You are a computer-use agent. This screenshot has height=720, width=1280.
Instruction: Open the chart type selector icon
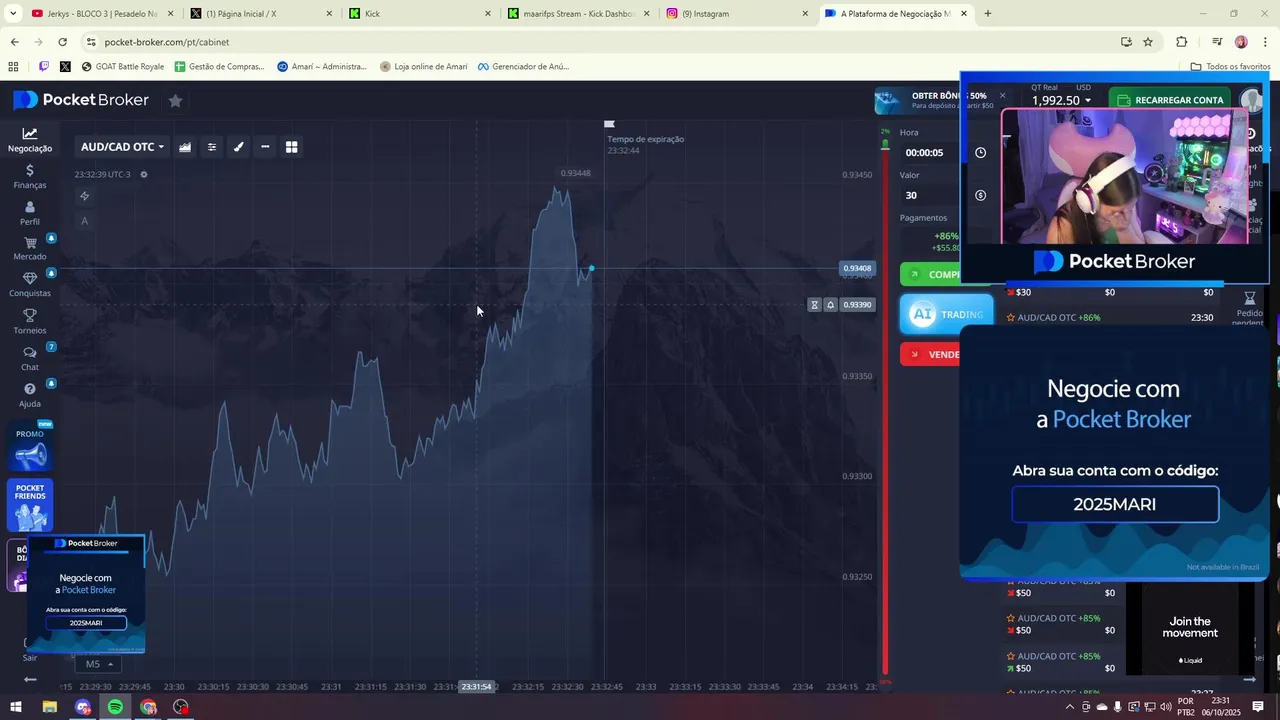pyautogui.click(x=185, y=147)
